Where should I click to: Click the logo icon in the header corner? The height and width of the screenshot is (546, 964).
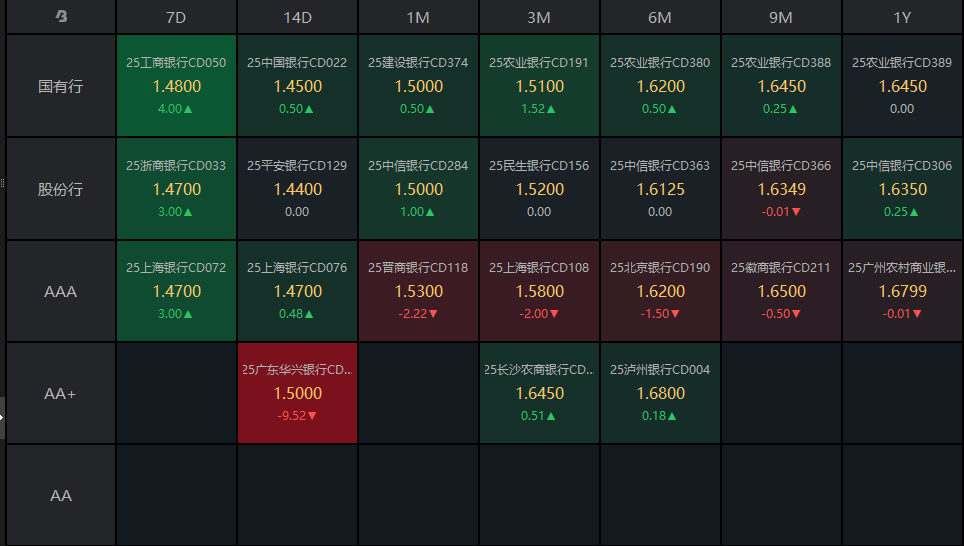click(x=61, y=16)
